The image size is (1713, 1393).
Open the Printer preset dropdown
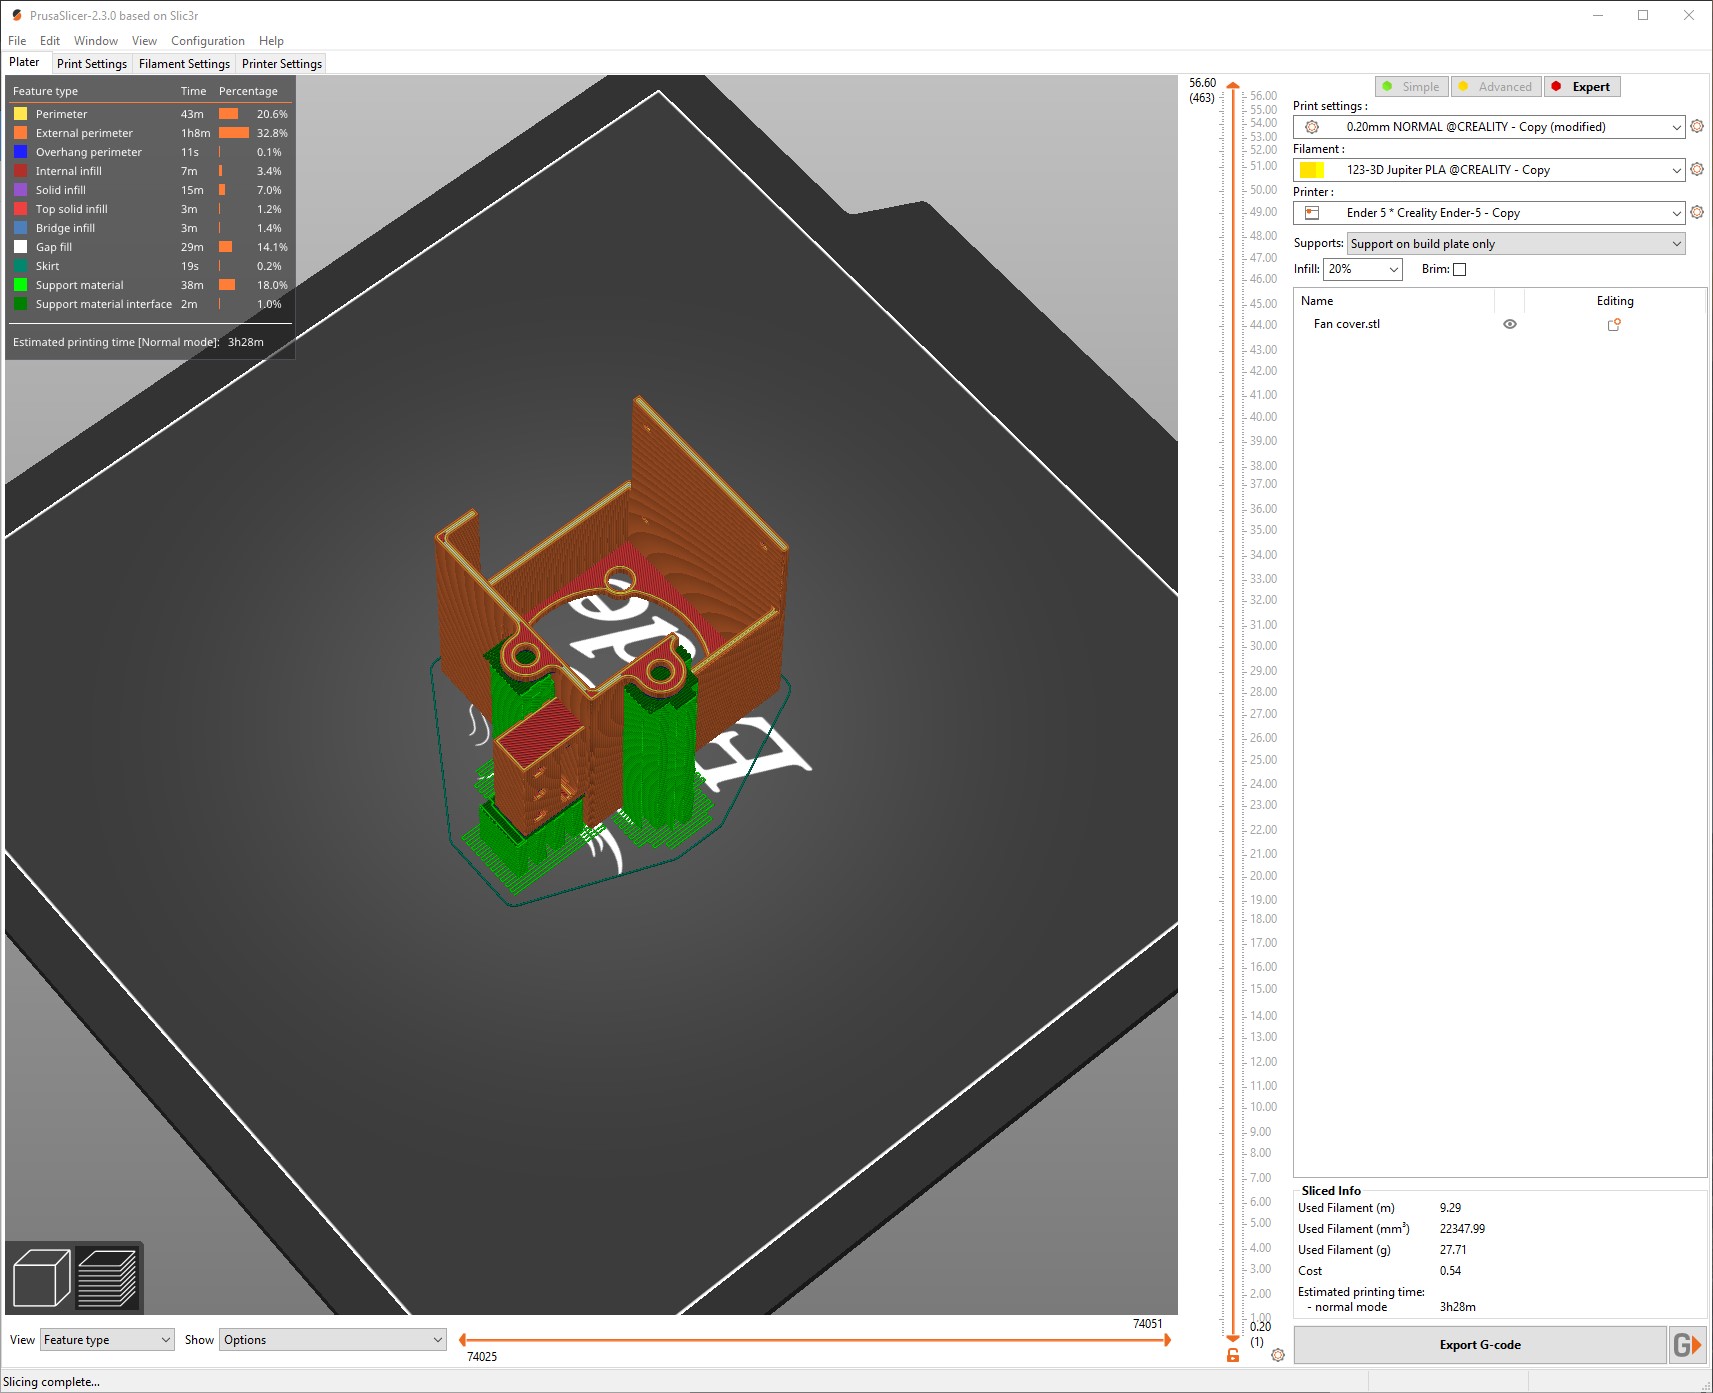1489,213
